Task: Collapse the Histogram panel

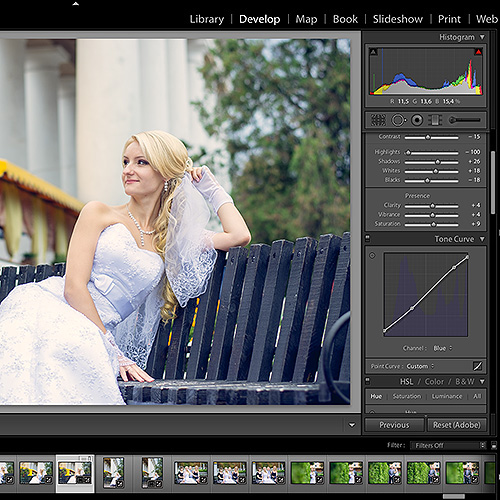Action: pos(482,37)
